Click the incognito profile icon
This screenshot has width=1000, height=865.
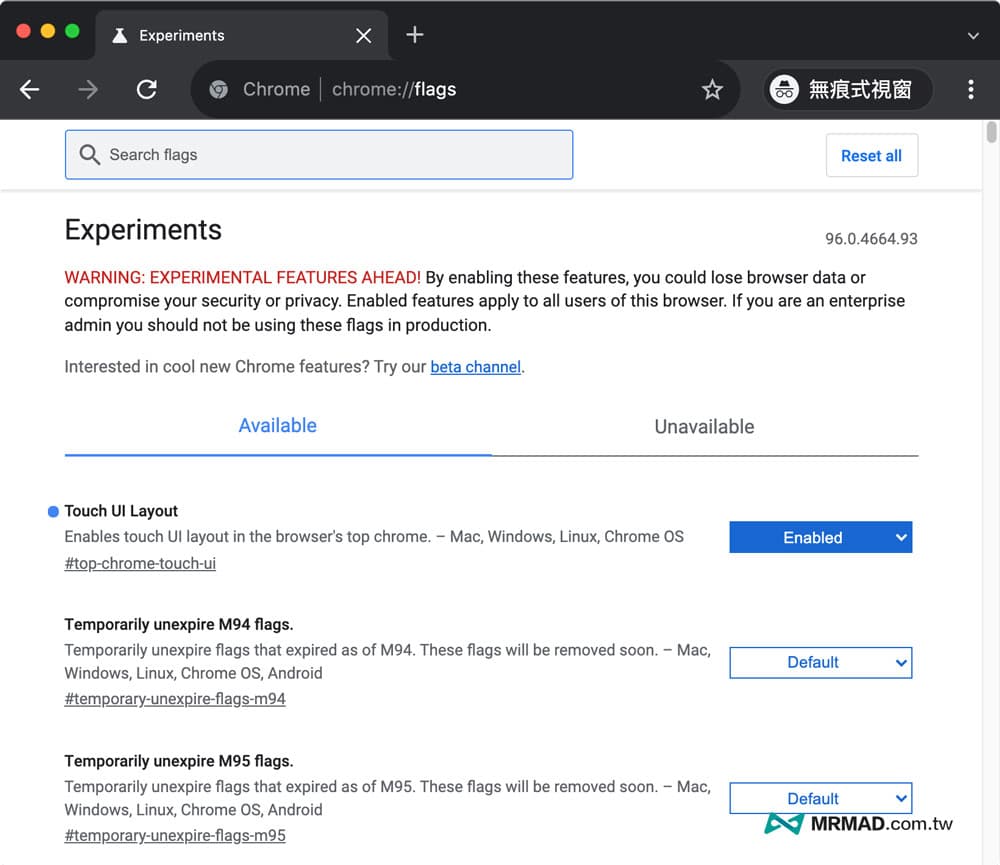click(x=784, y=89)
